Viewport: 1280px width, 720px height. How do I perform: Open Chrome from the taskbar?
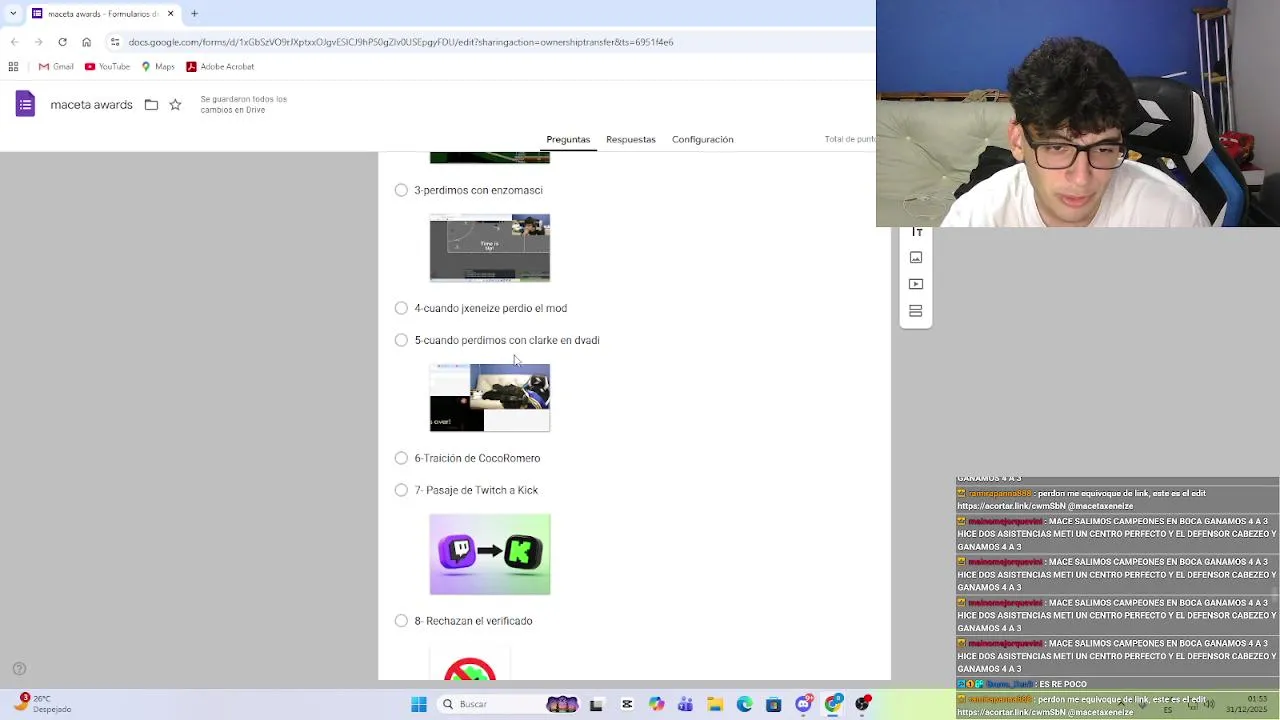coord(833,704)
